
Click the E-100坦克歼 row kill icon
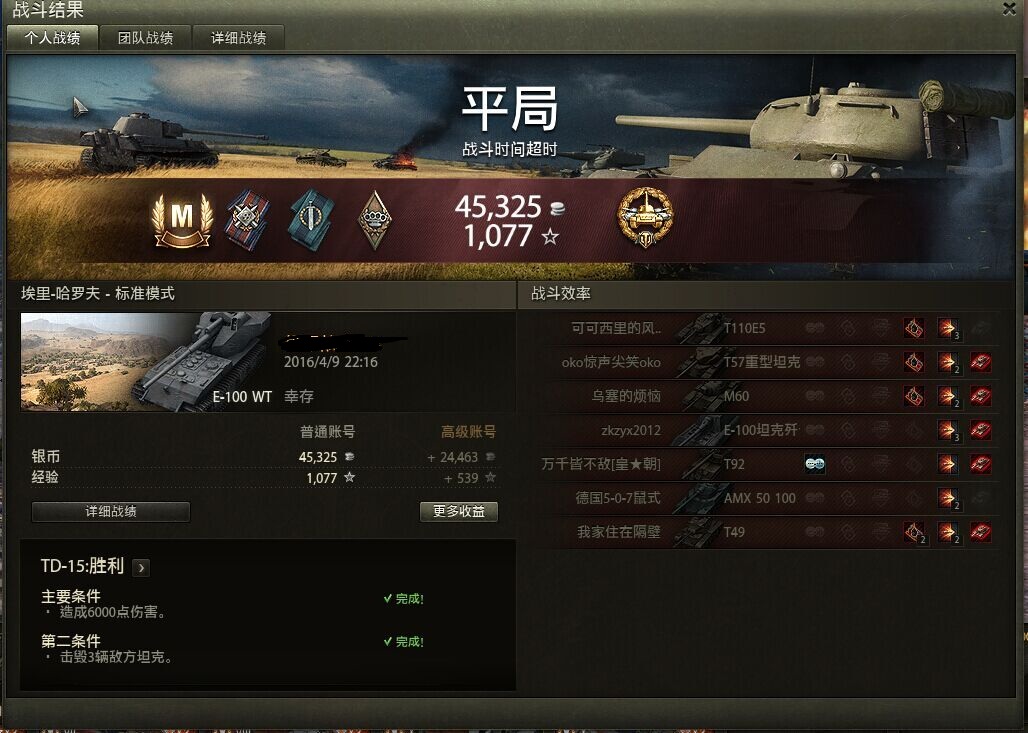pyautogui.click(x=980, y=430)
